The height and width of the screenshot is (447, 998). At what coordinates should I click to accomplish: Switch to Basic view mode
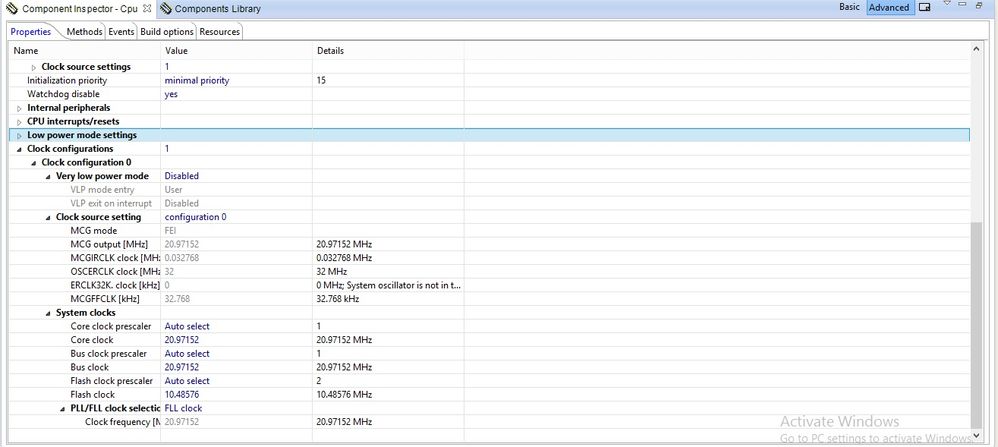pyautogui.click(x=849, y=7)
